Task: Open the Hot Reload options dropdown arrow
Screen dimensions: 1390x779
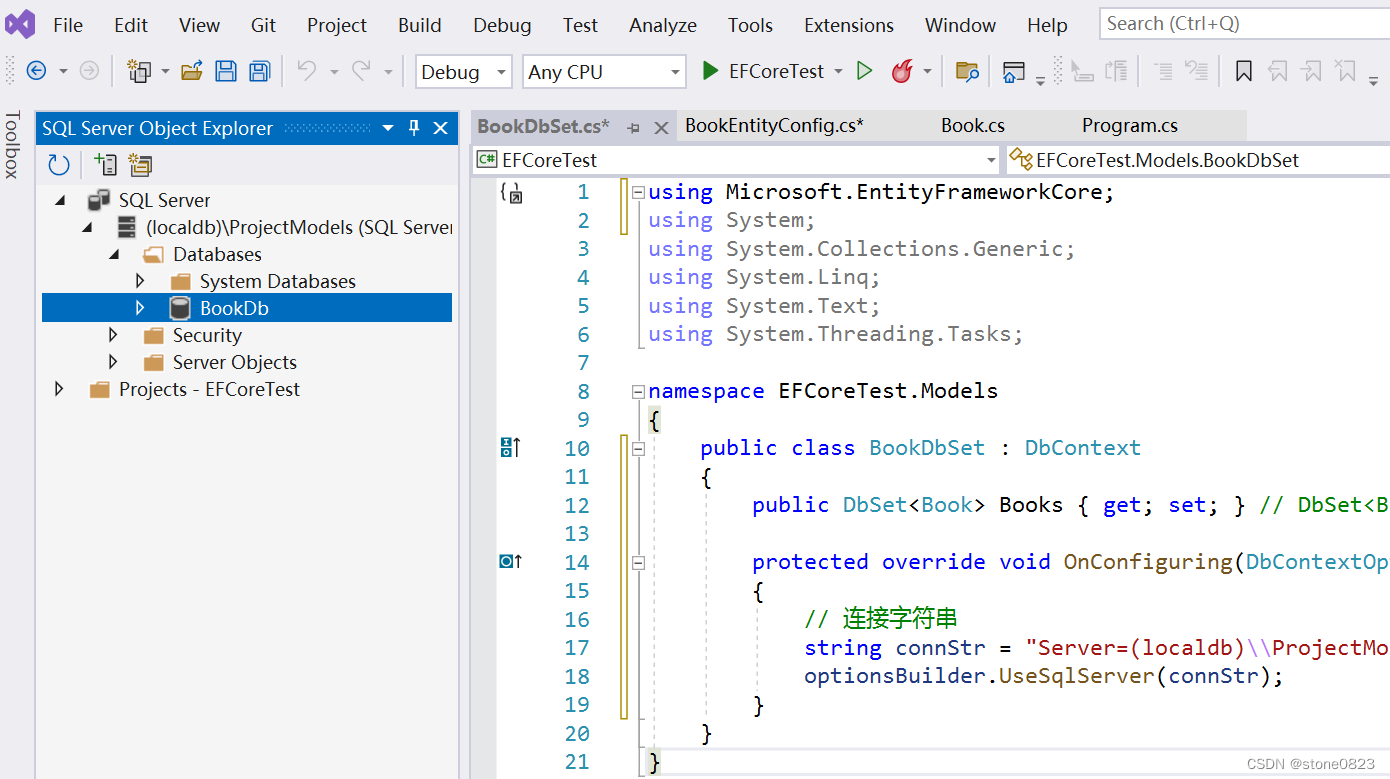Action: (x=927, y=71)
